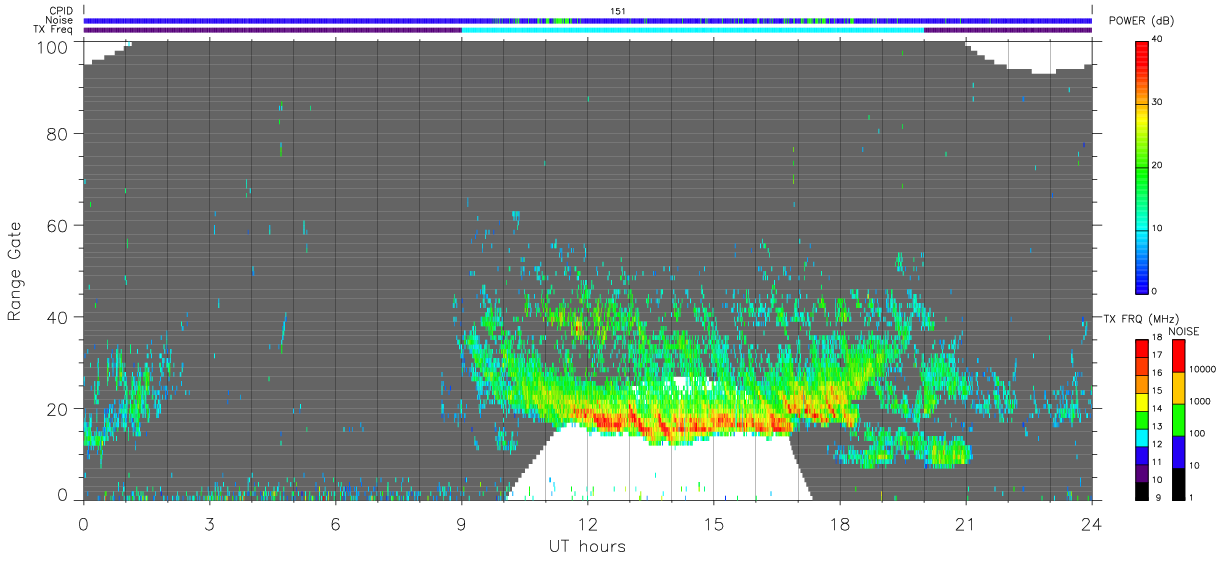This screenshot has width=1228, height=567.
Task: Click the blue Noise bar above the plot
Action: pyautogui.click(x=588, y=20)
